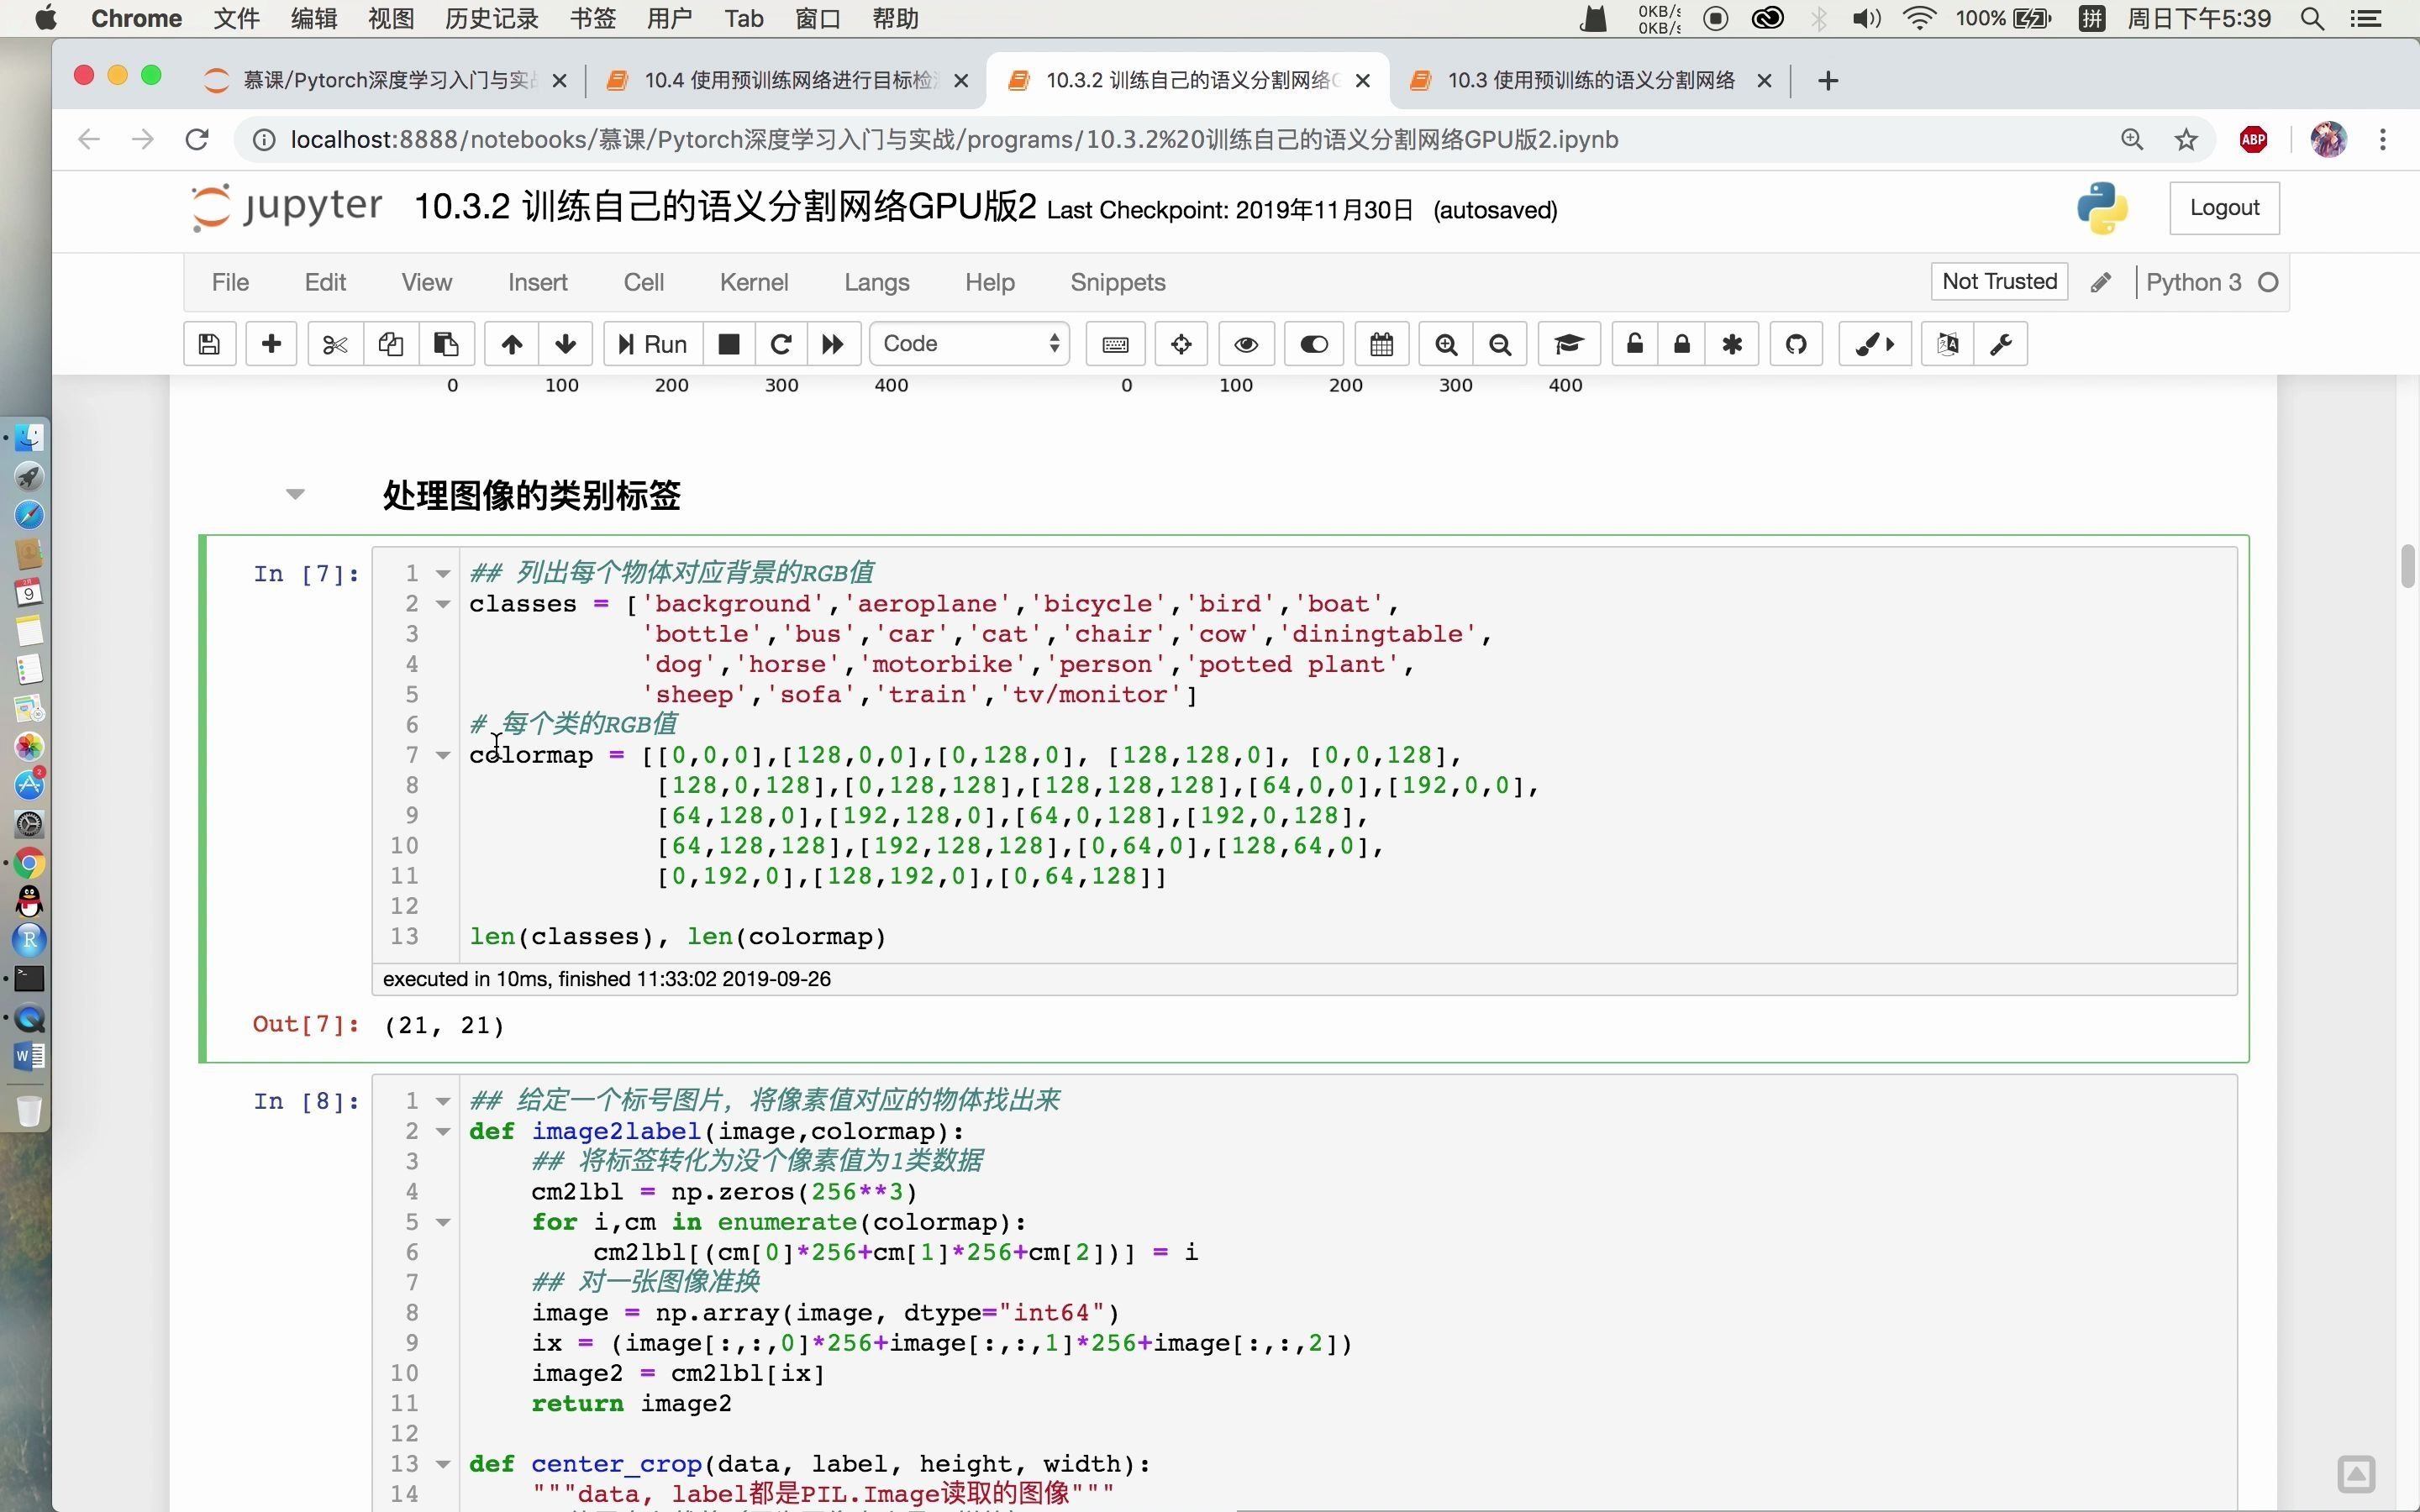Move the selected cell up
2420x1512 pixels.
coord(512,344)
